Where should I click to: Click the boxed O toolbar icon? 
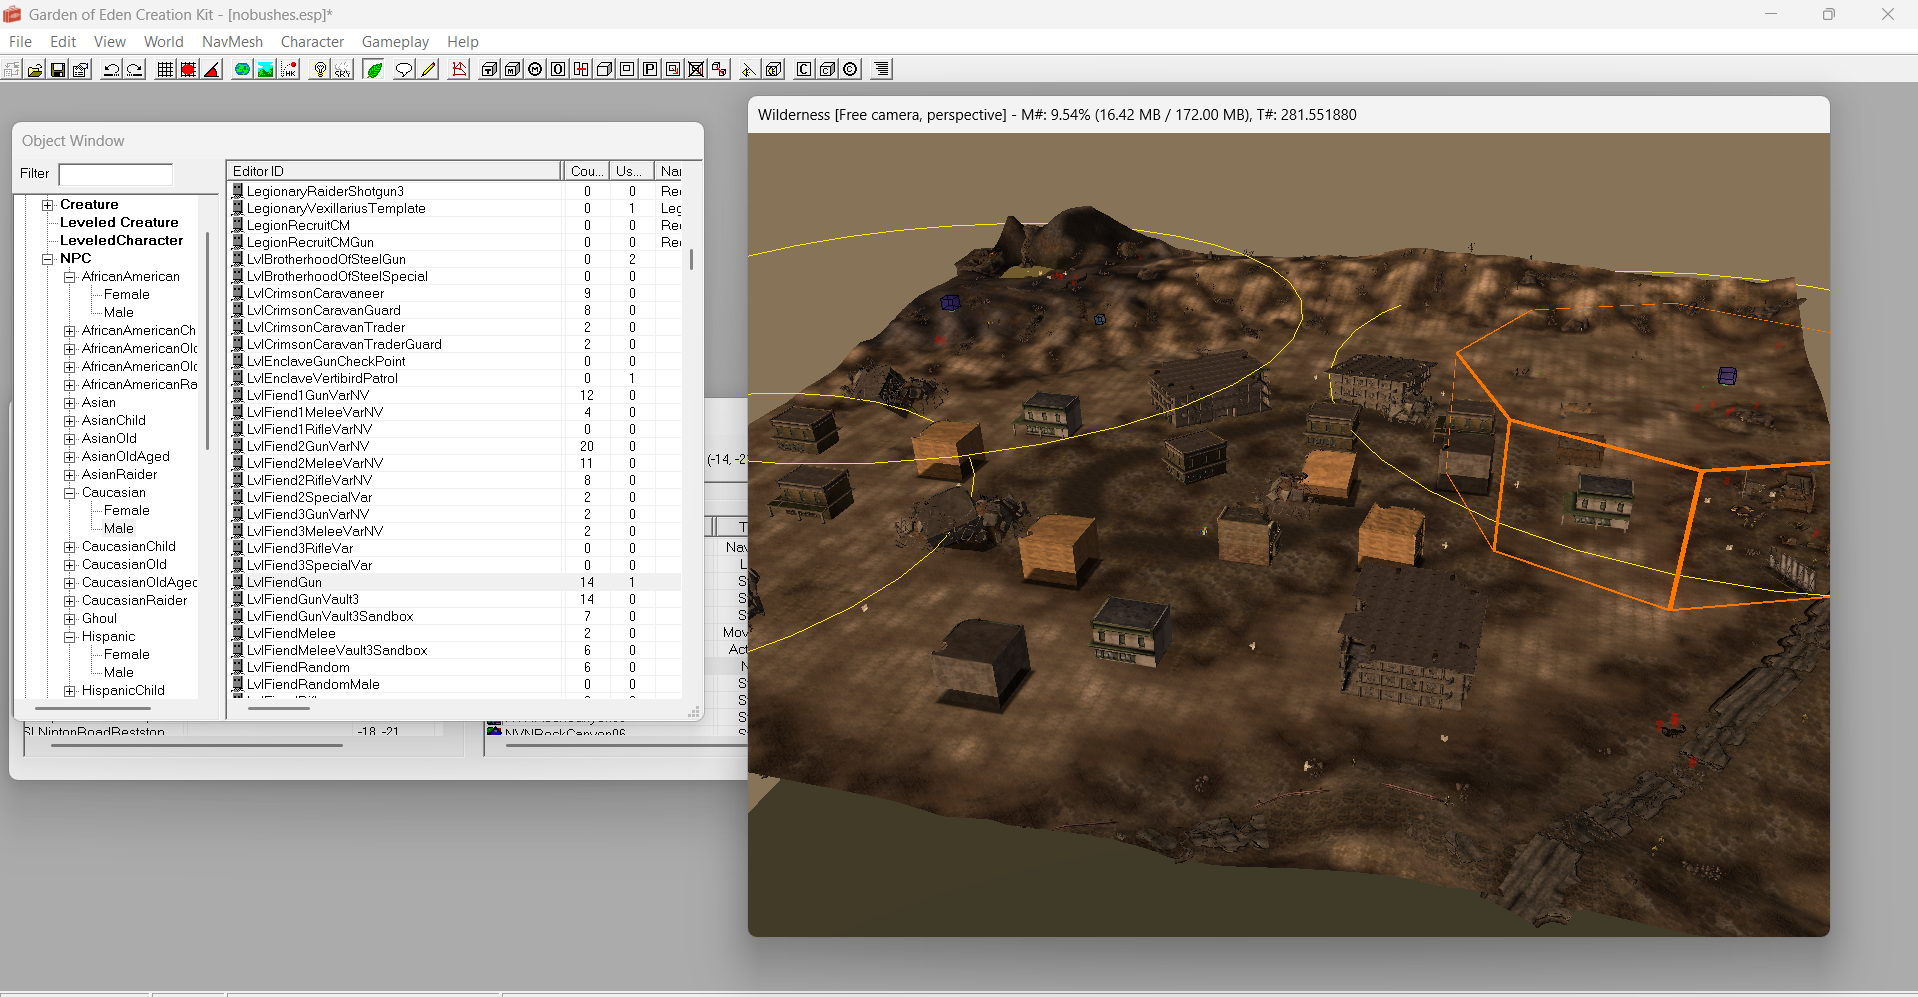point(558,69)
